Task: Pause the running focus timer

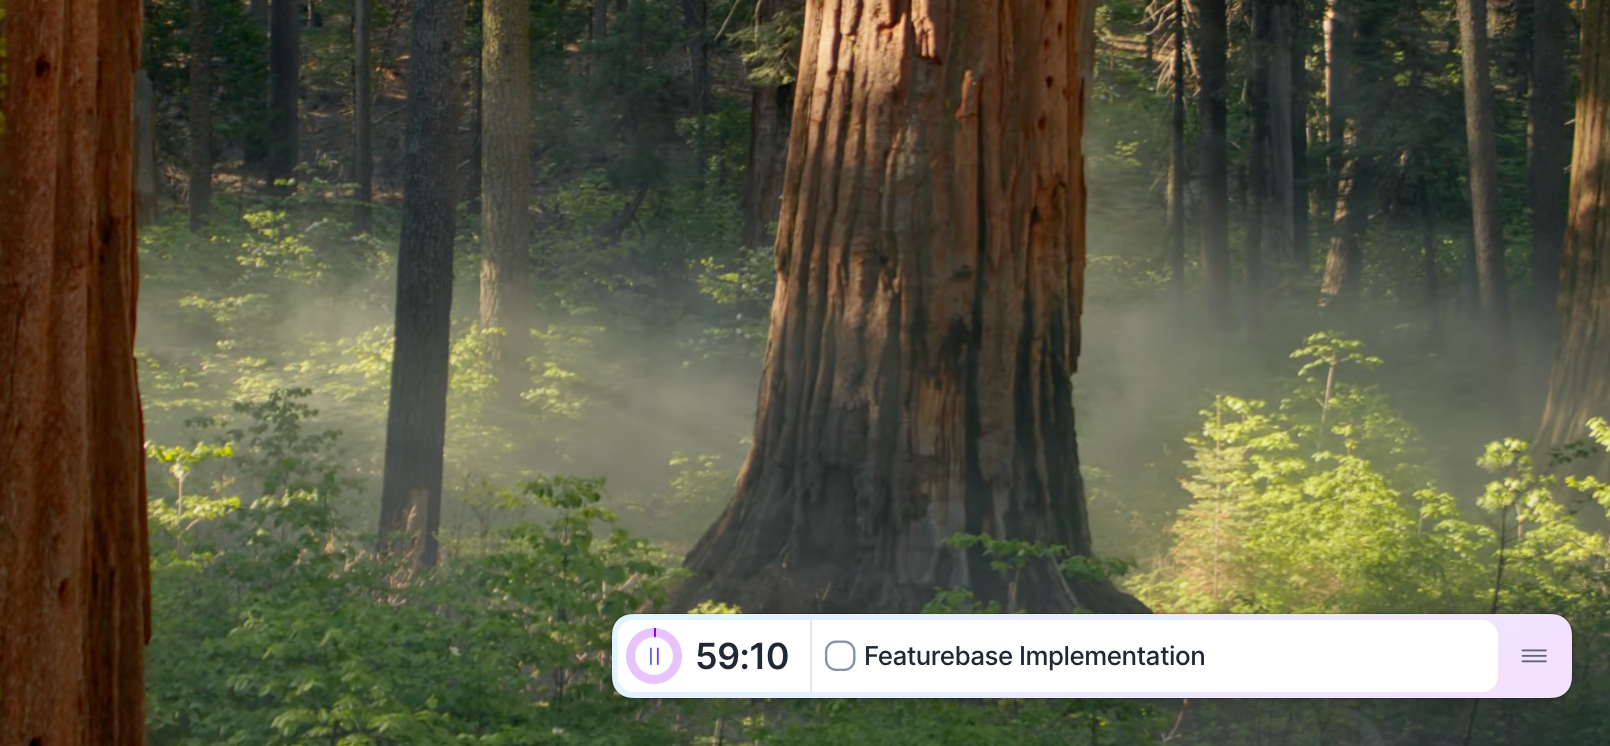Action: pos(654,656)
